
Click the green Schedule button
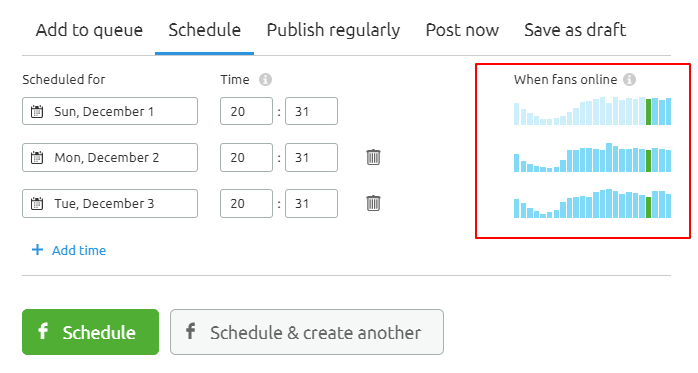pos(90,332)
